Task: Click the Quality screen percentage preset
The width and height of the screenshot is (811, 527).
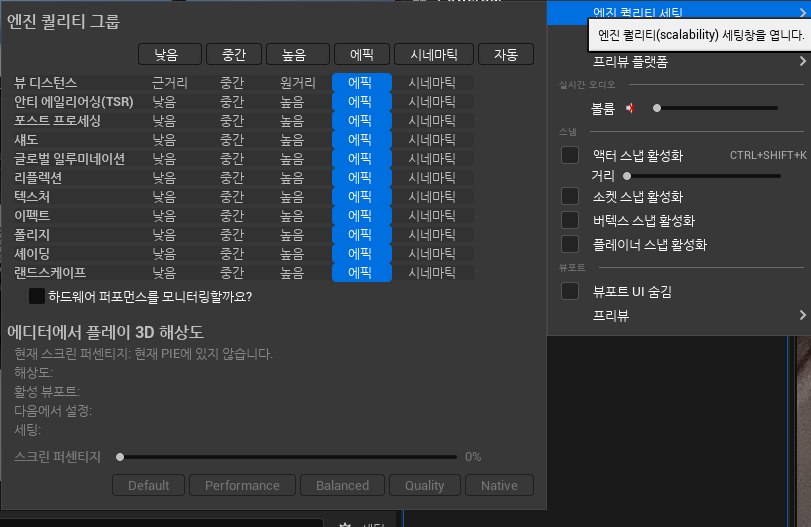Action: (x=425, y=485)
